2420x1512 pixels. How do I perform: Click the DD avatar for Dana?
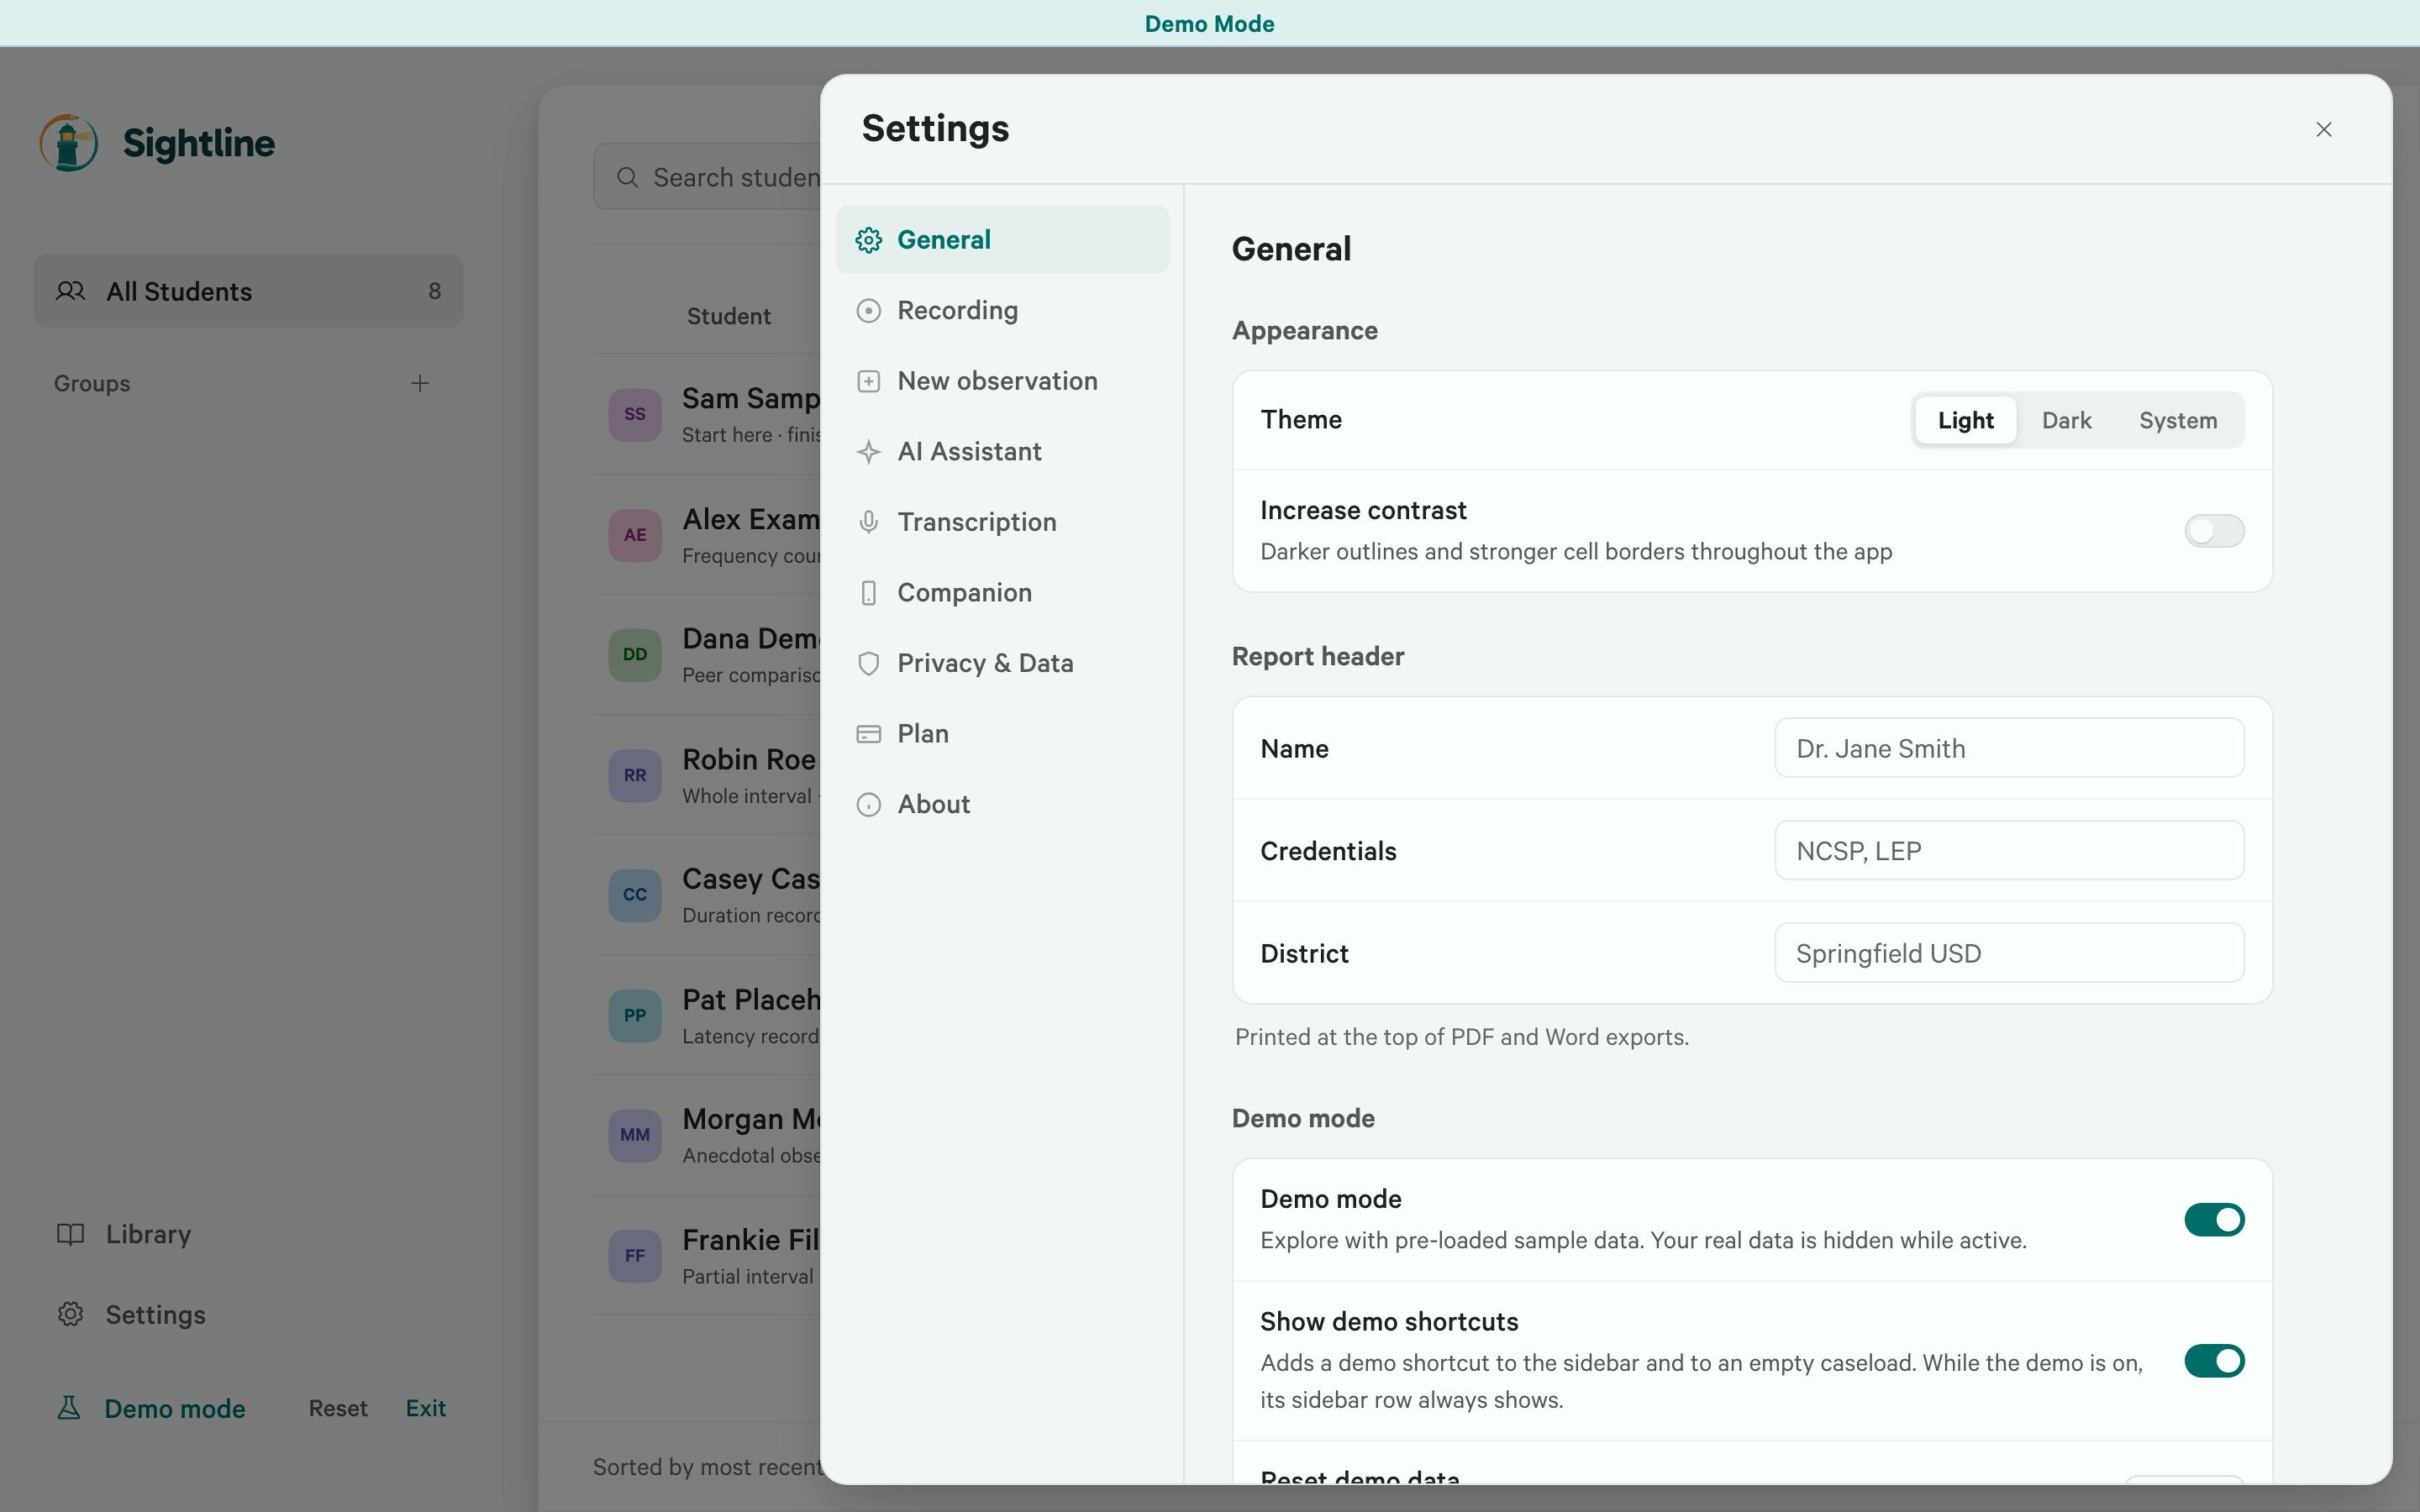pos(635,655)
